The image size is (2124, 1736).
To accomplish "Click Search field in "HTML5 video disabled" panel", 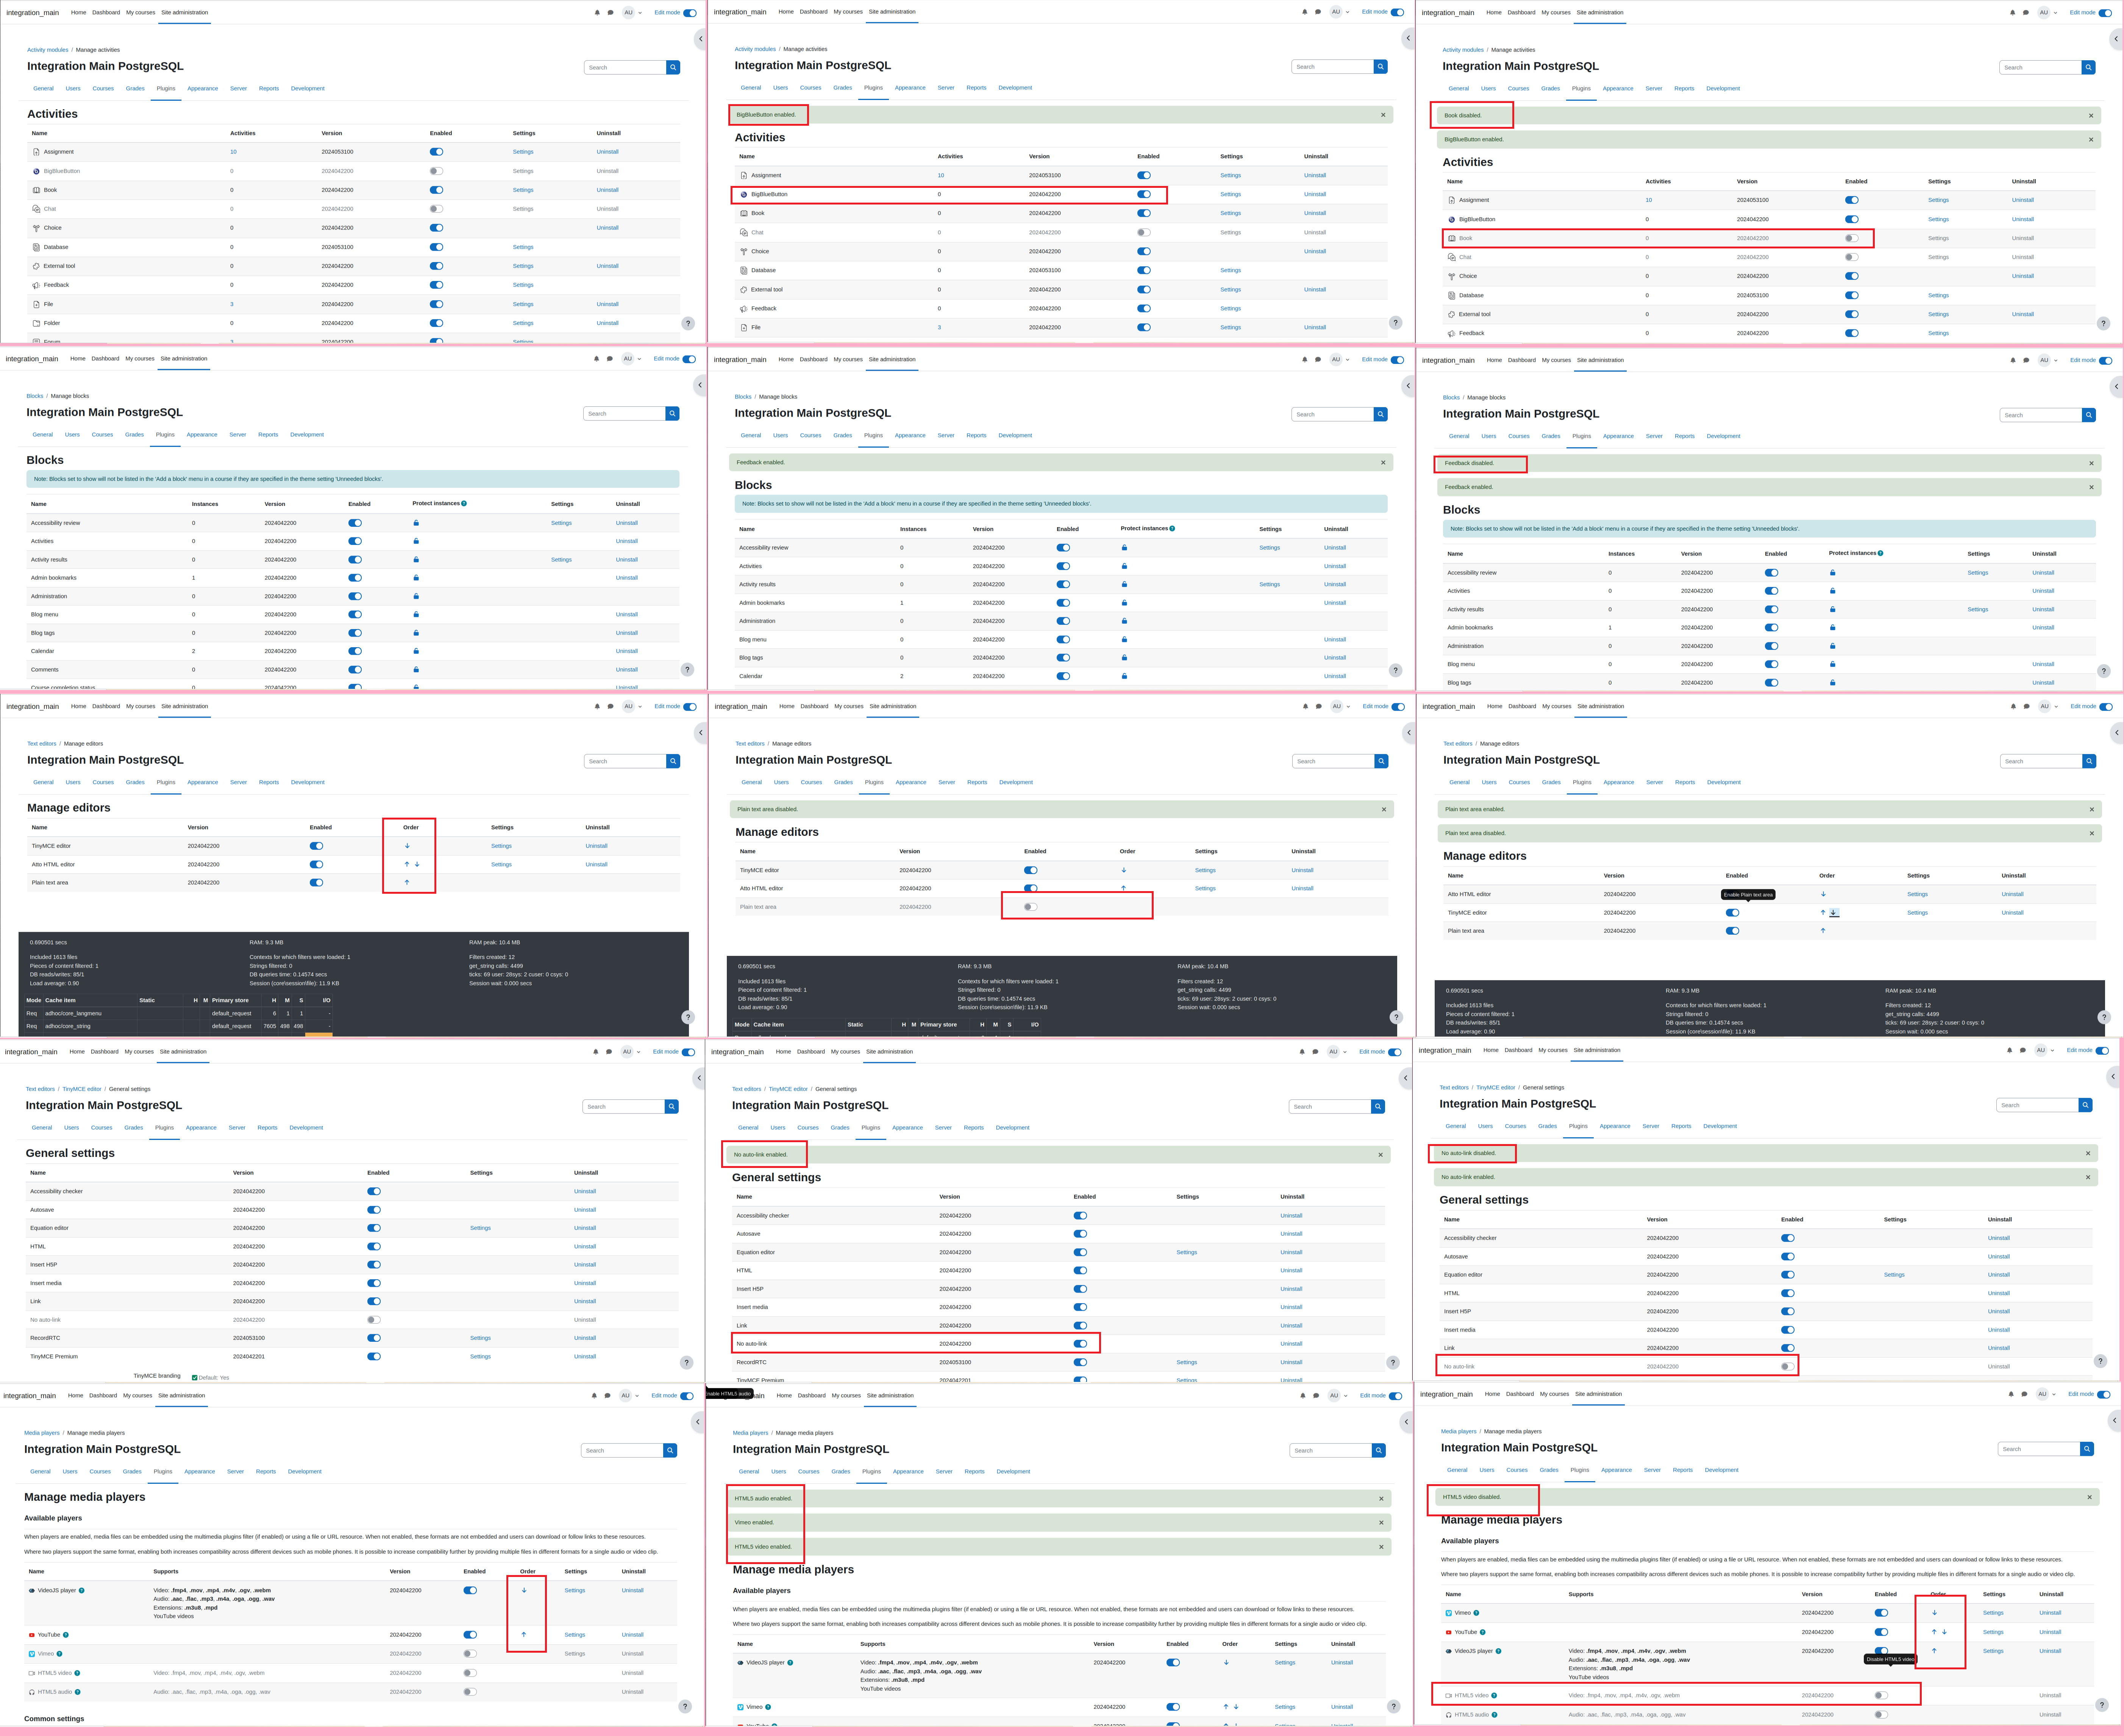I will (x=2039, y=1449).
